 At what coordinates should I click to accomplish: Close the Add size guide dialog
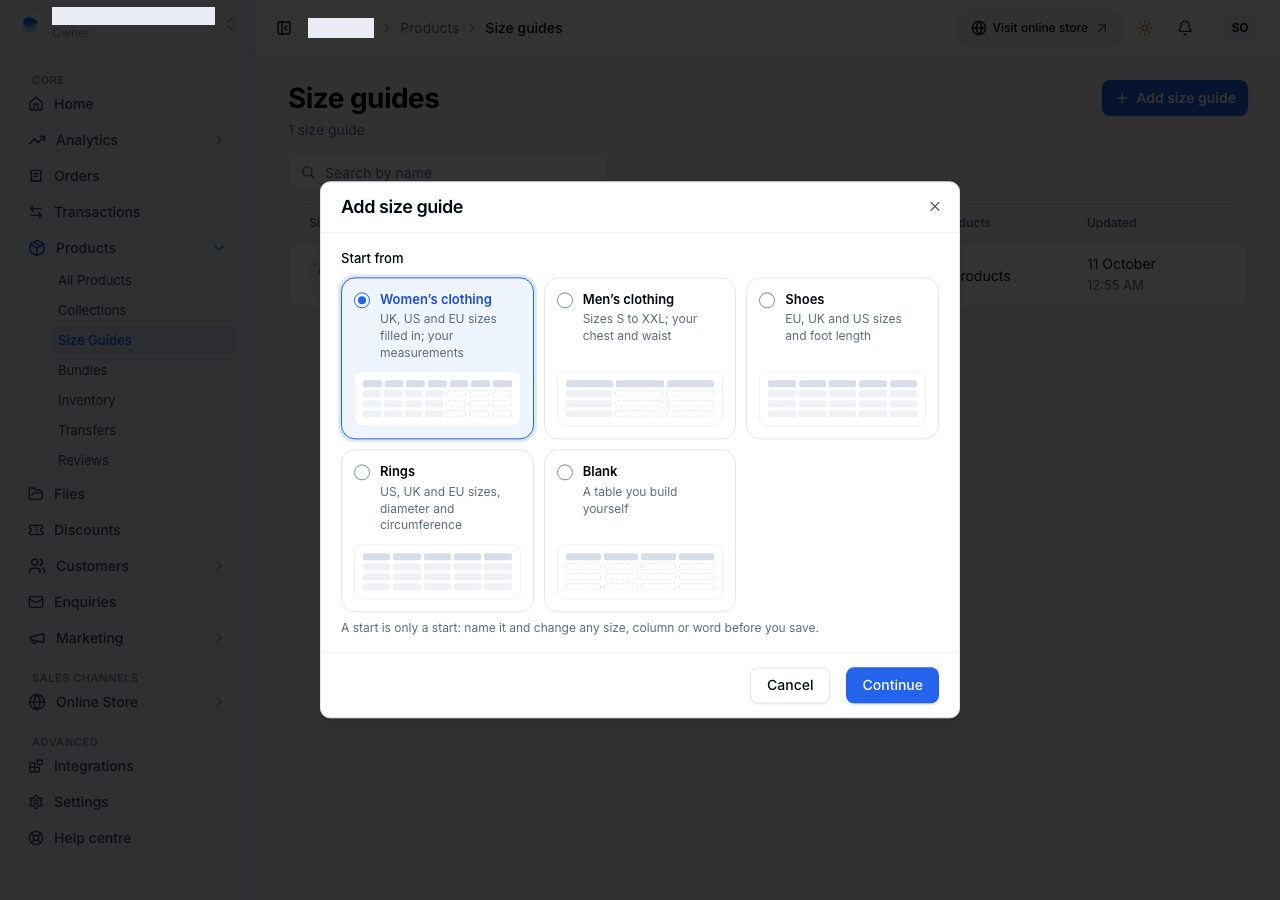[x=935, y=207]
